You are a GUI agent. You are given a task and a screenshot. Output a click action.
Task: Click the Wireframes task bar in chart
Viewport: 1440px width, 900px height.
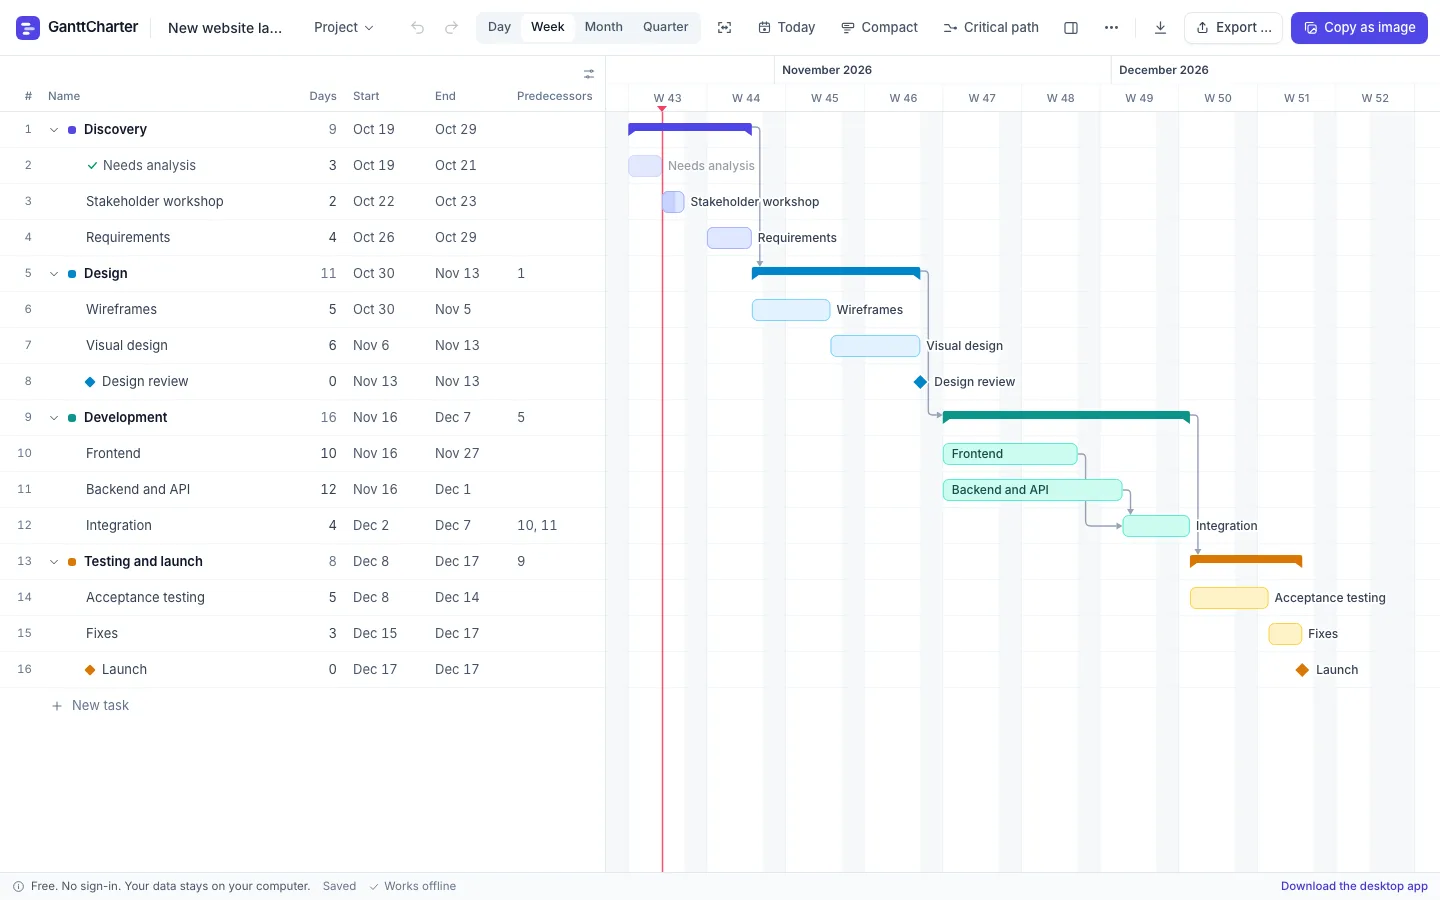click(x=791, y=310)
